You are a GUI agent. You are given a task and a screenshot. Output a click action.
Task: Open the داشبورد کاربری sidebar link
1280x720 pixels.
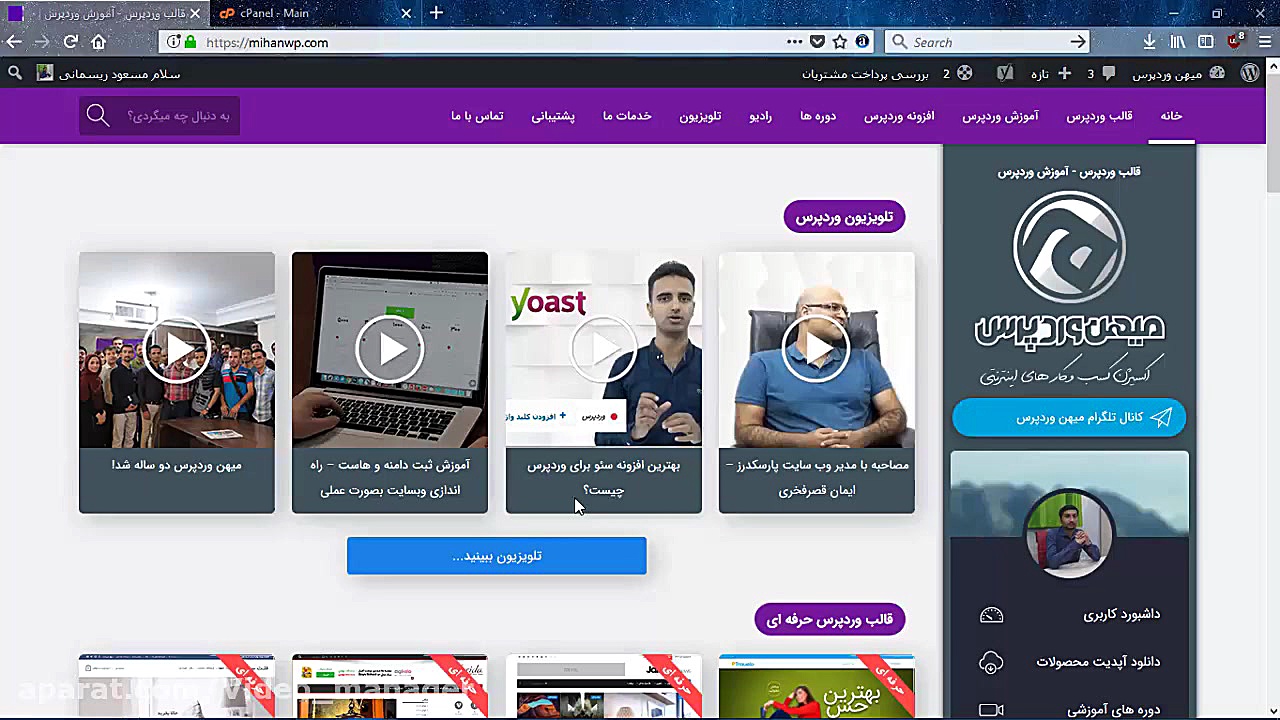pyautogui.click(x=1122, y=614)
